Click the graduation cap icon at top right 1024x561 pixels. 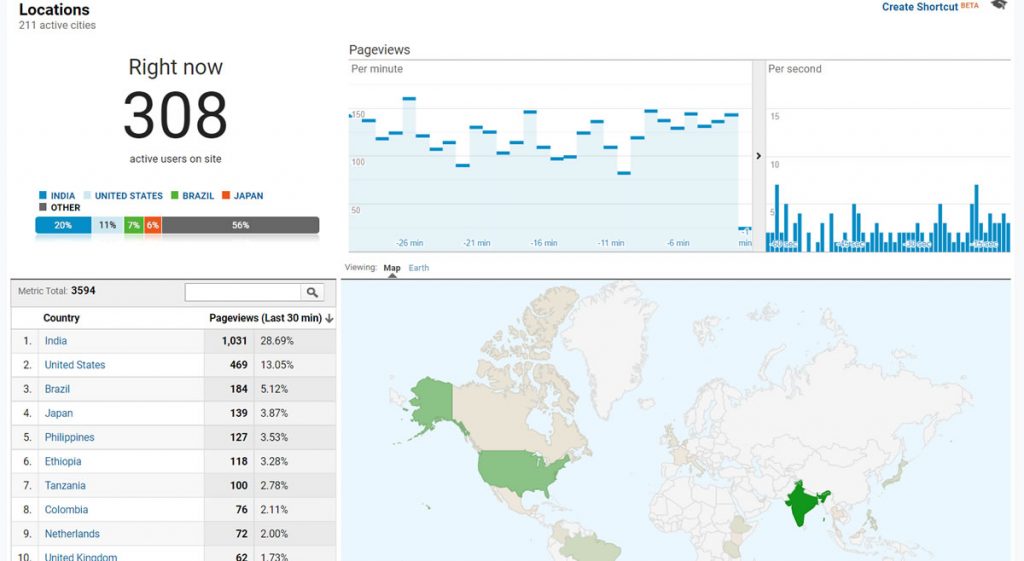point(998,6)
